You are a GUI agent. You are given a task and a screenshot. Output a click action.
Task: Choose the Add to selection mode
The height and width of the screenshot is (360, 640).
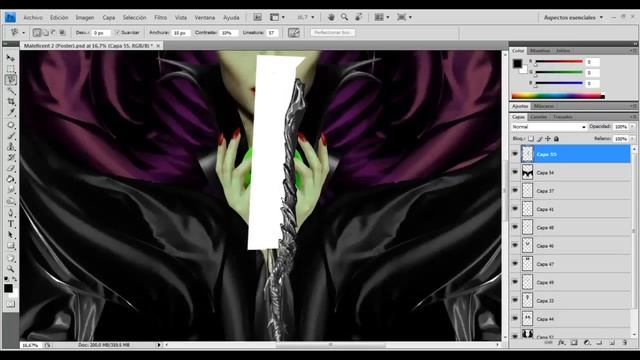point(45,33)
